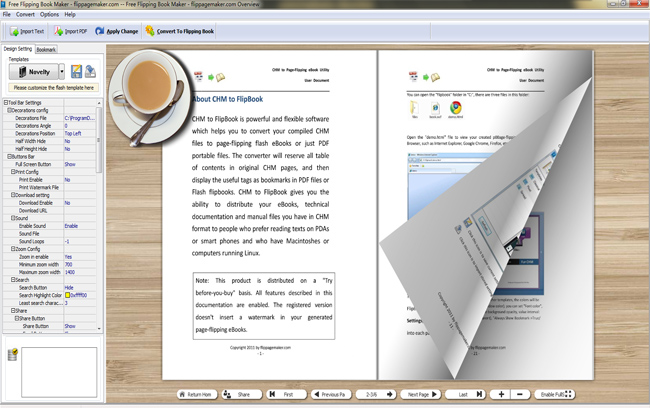Select the Print Watermark File row
Viewport: 650px width, 408px height.
point(50,187)
